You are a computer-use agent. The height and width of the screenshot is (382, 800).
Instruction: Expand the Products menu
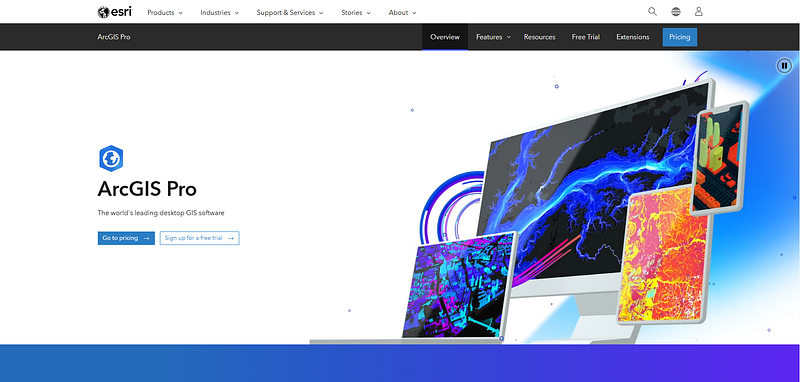tap(165, 13)
